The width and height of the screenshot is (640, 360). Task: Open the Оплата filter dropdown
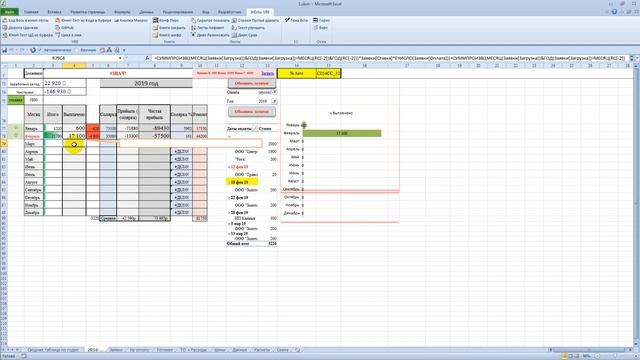click(x=274, y=92)
